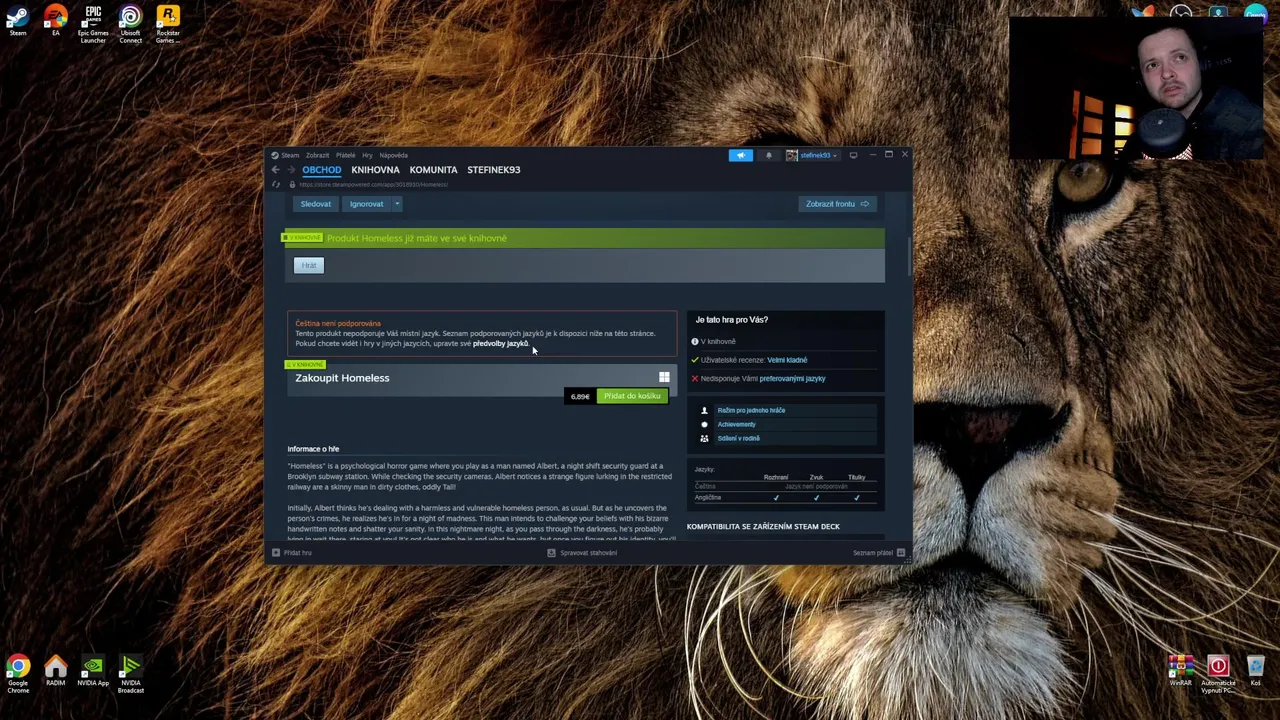The height and width of the screenshot is (720, 1280).
Task: Click the Přidat hru plus icon
Action: [x=276, y=552]
